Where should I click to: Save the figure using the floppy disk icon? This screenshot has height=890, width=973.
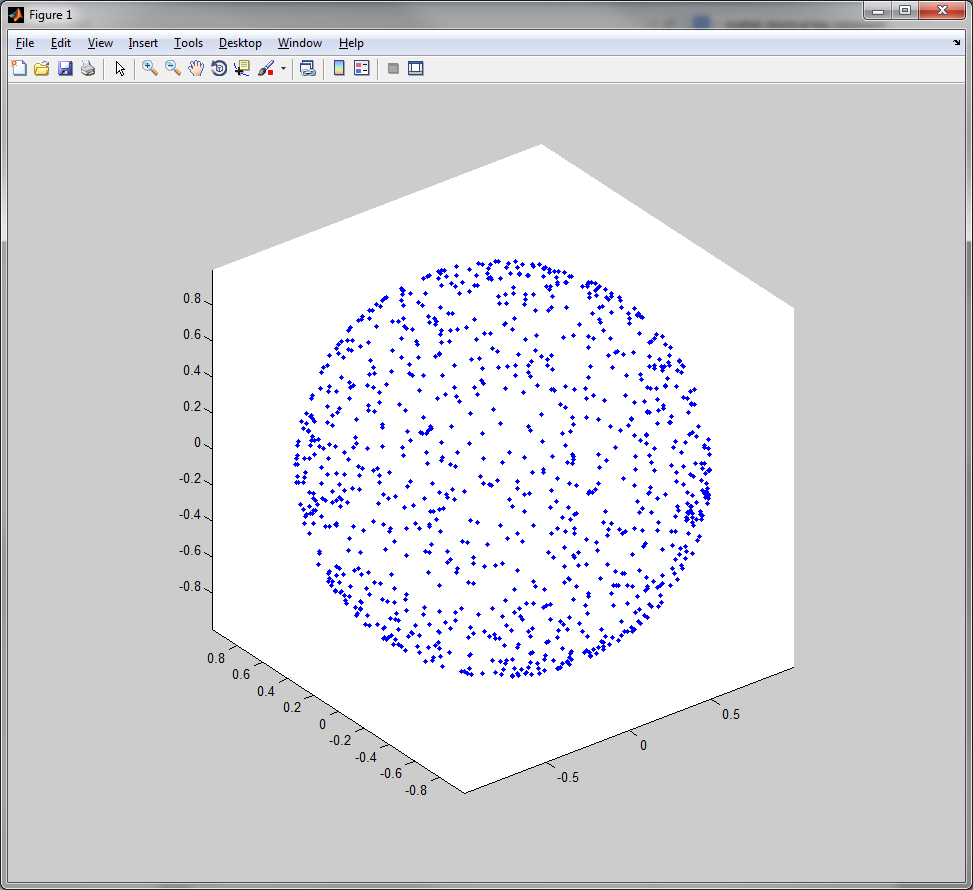pos(65,68)
